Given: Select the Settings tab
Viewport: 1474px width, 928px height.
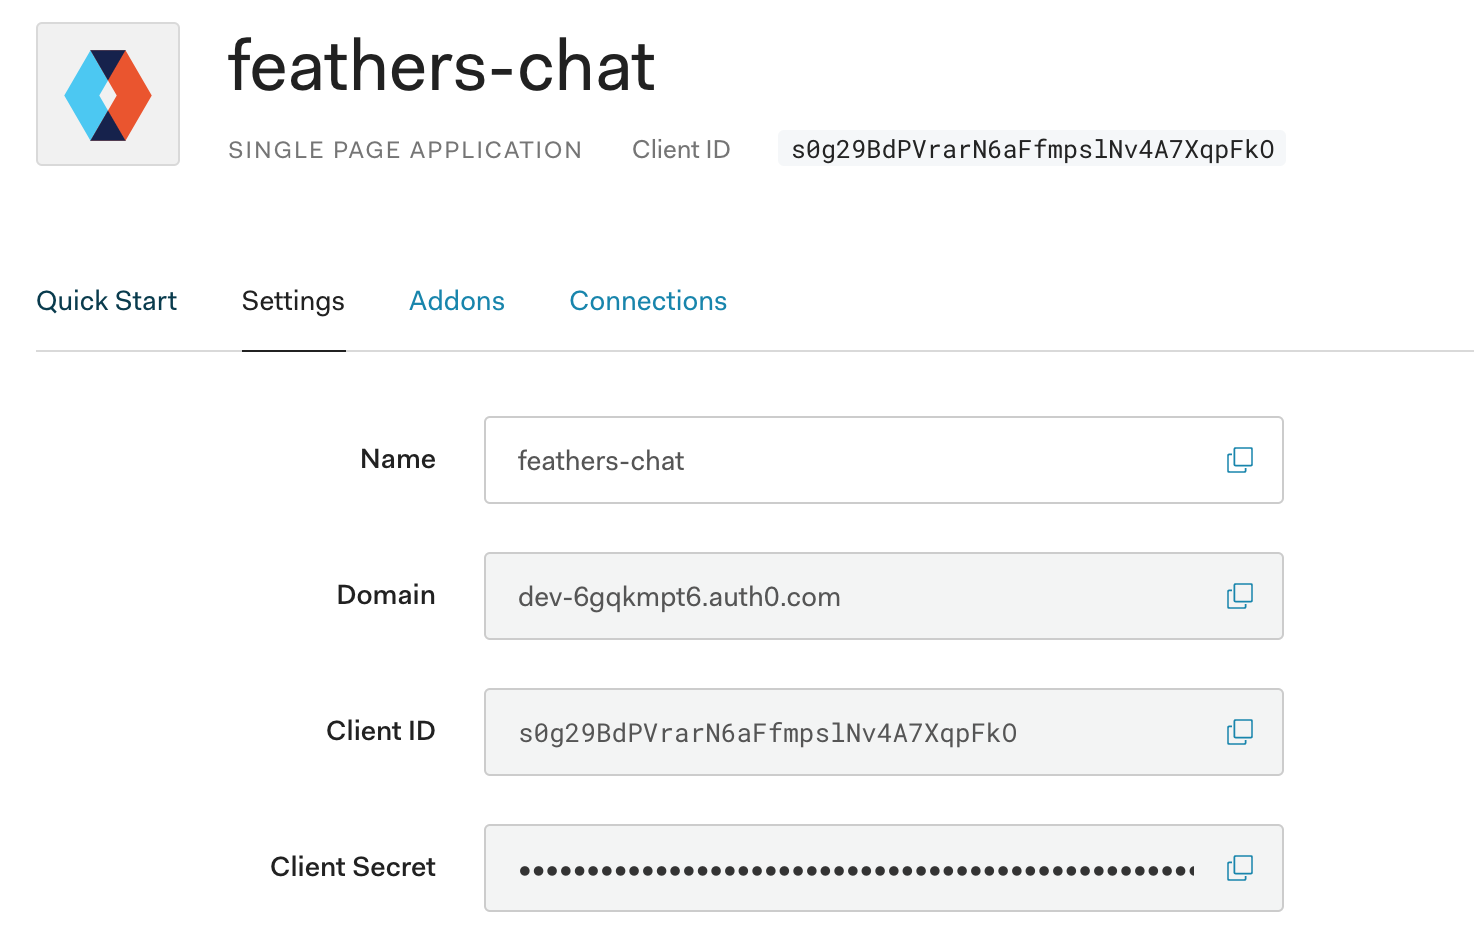Looking at the screenshot, I should [293, 300].
